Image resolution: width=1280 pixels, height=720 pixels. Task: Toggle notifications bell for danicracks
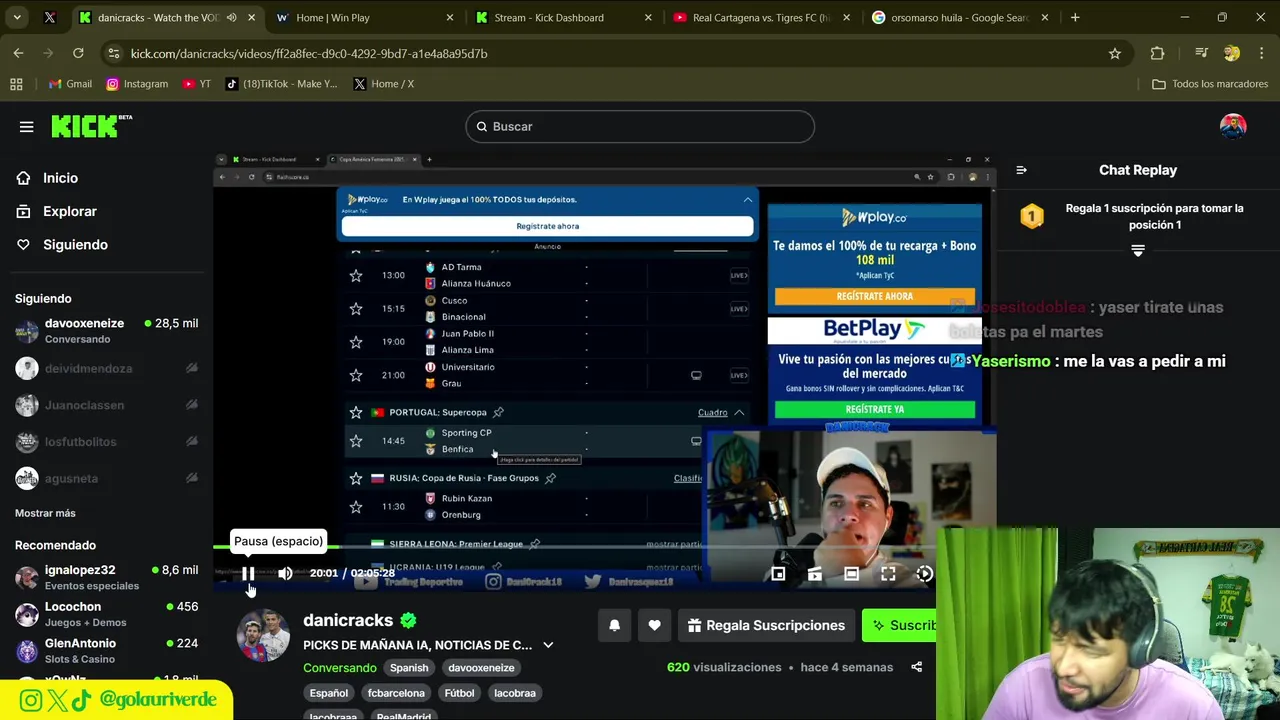tap(615, 625)
